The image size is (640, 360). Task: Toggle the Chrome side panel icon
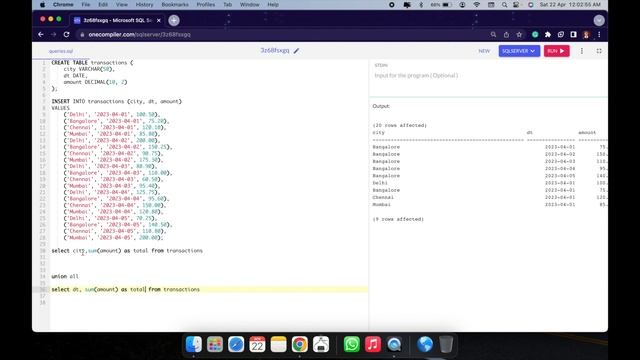573,35
